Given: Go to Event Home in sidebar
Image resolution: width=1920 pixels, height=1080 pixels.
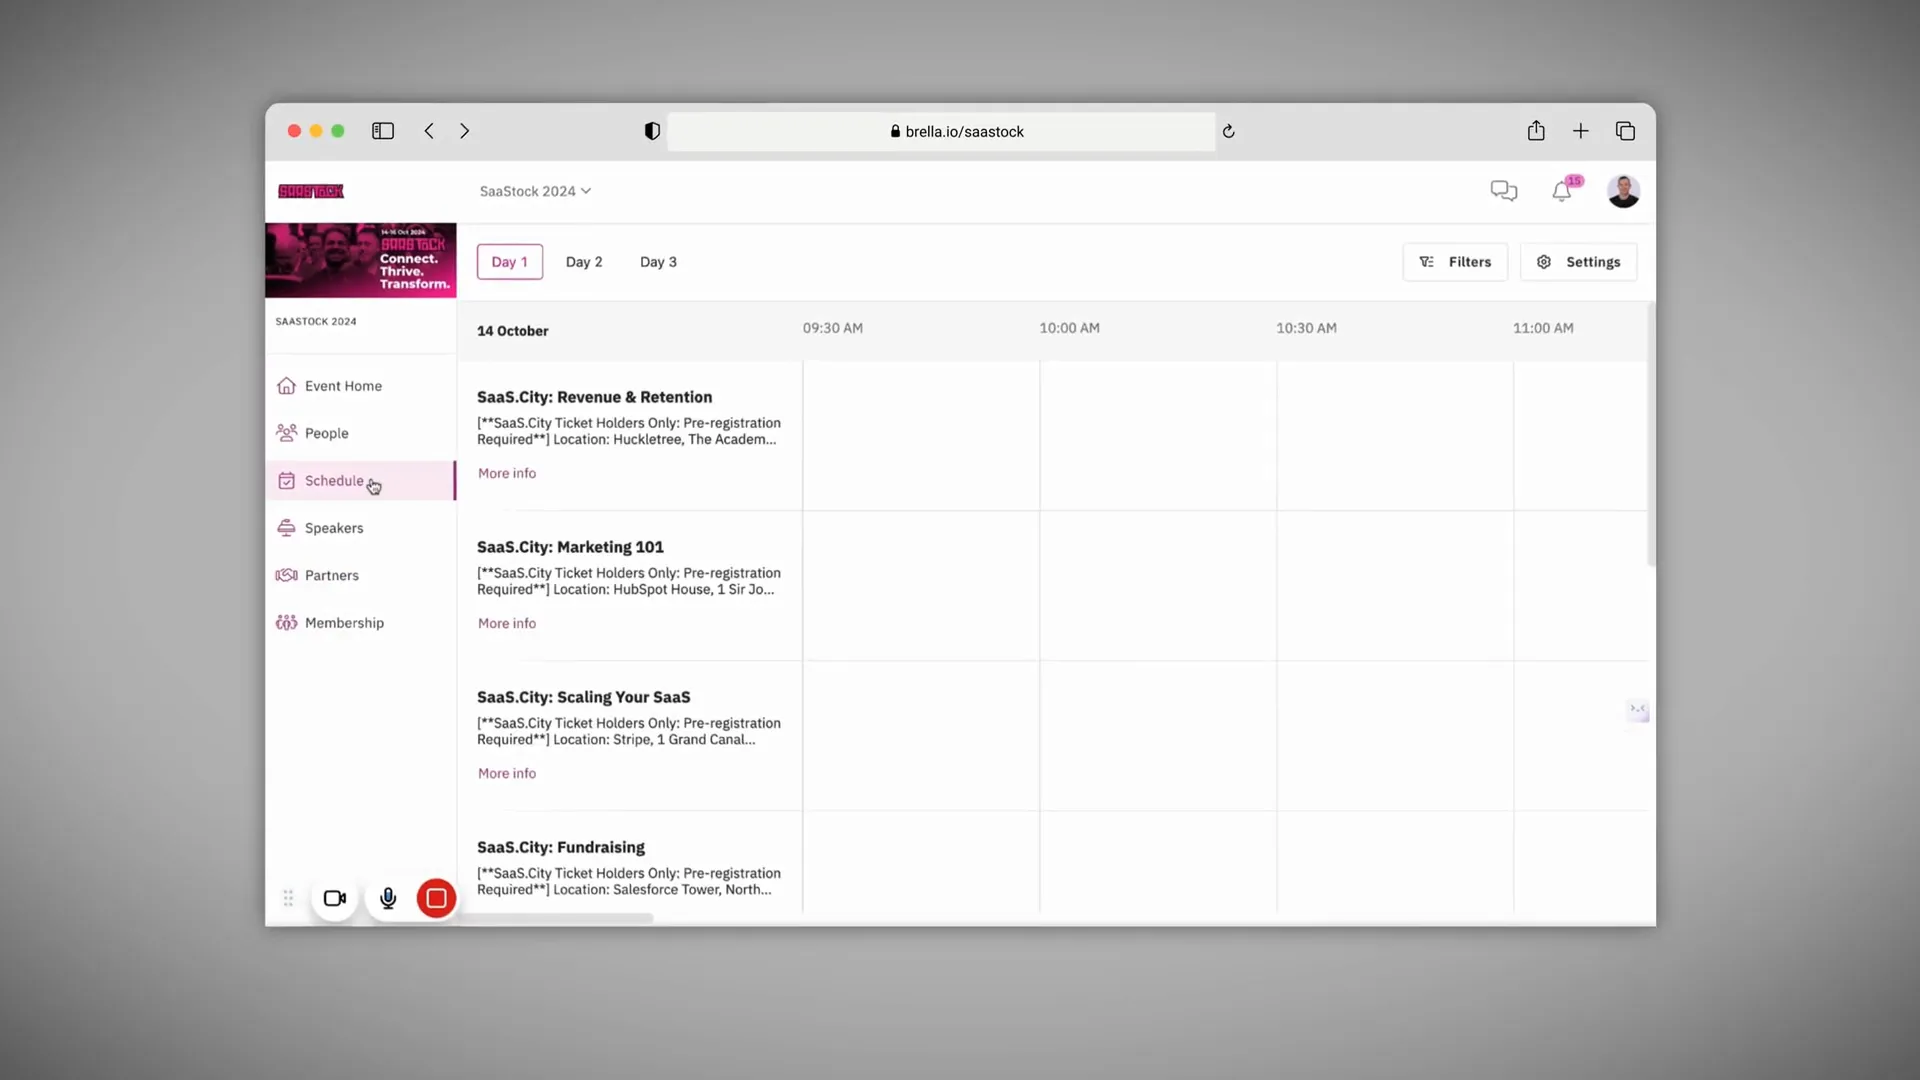Looking at the screenshot, I should (361, 386).
